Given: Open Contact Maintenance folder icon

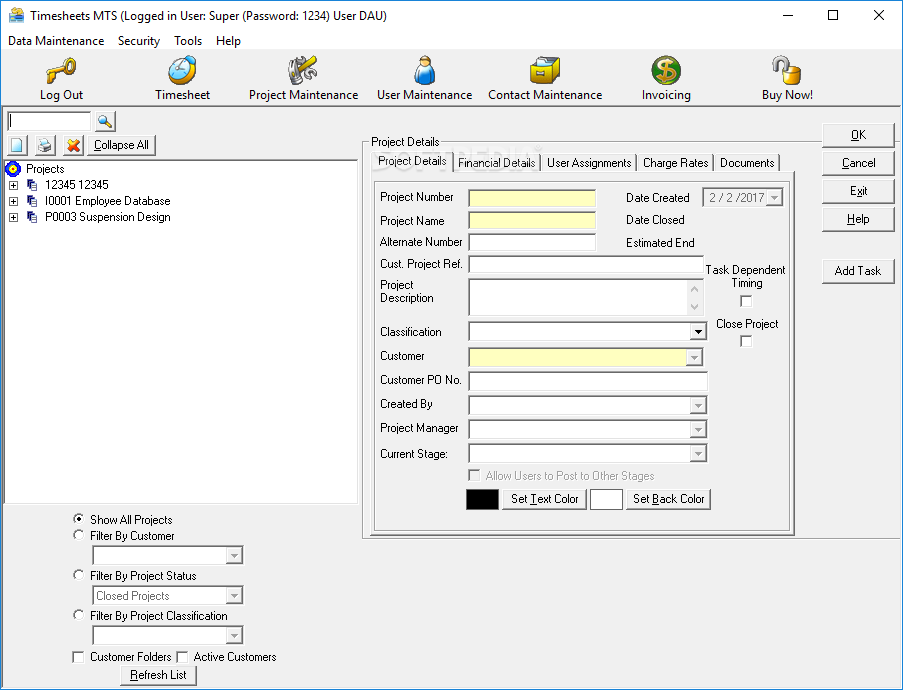Looking at the screenshot, I should [545, 70].
